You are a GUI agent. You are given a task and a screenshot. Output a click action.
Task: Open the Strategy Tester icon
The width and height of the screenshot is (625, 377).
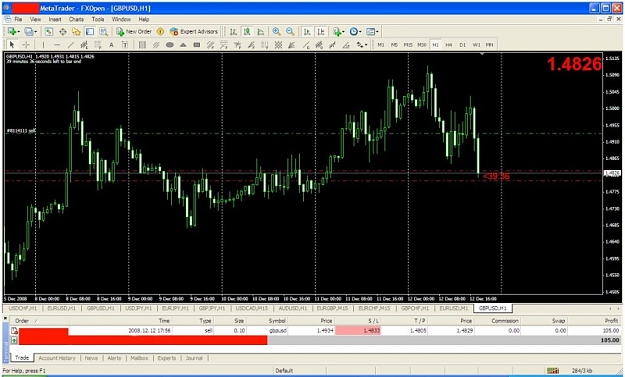click(104, 31)
